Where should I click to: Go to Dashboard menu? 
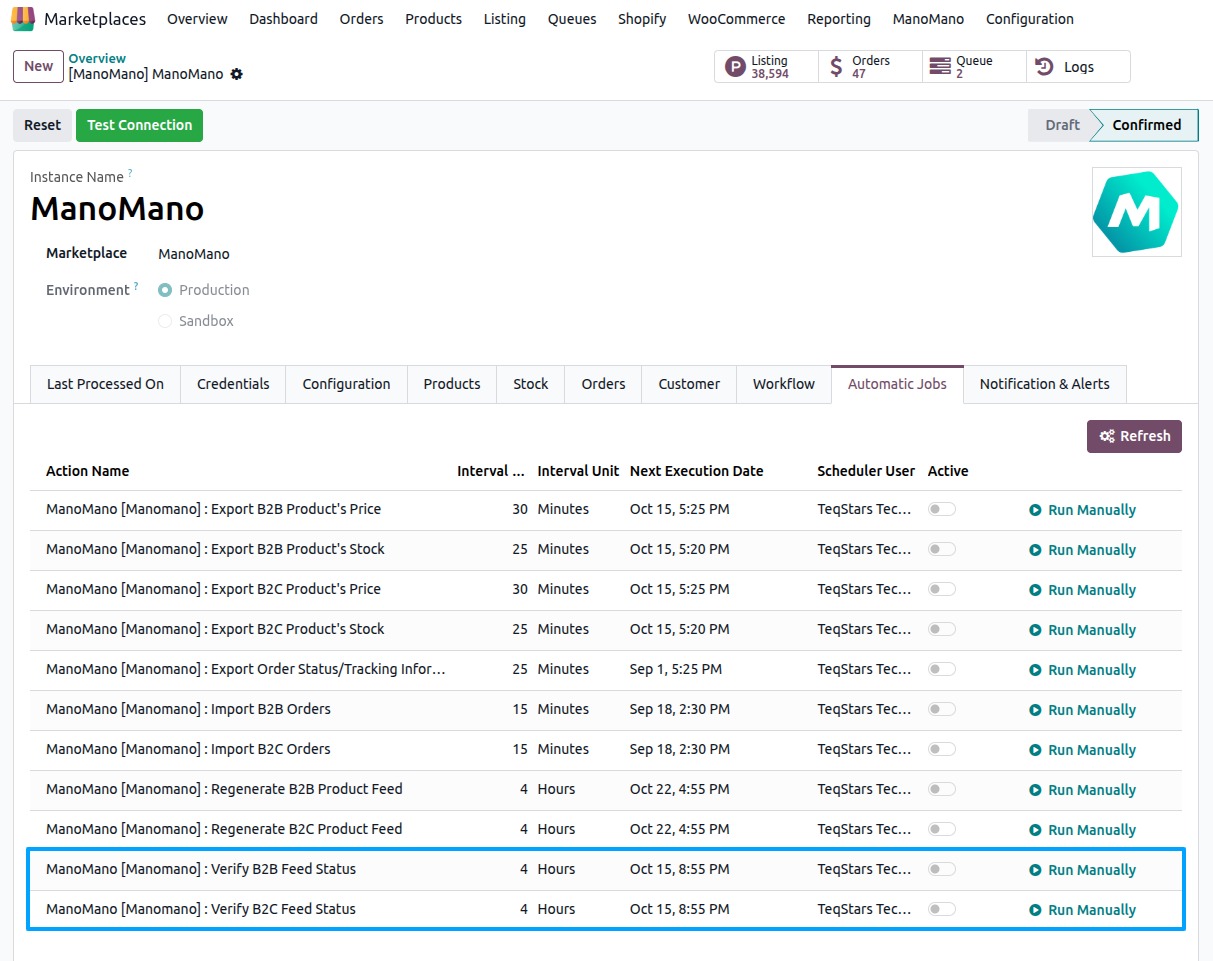283,19
